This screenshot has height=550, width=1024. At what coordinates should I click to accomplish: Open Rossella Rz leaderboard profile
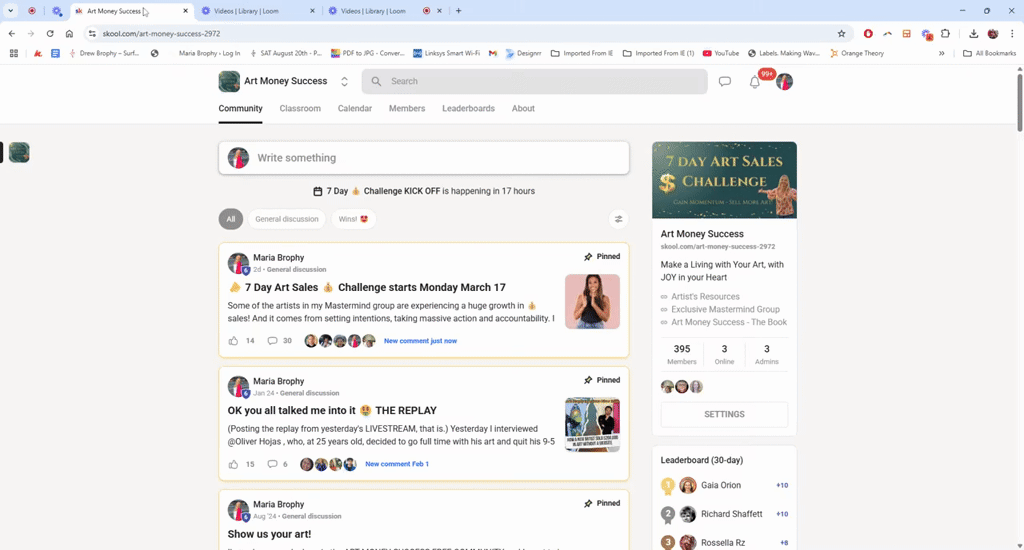tap(723, 543)
